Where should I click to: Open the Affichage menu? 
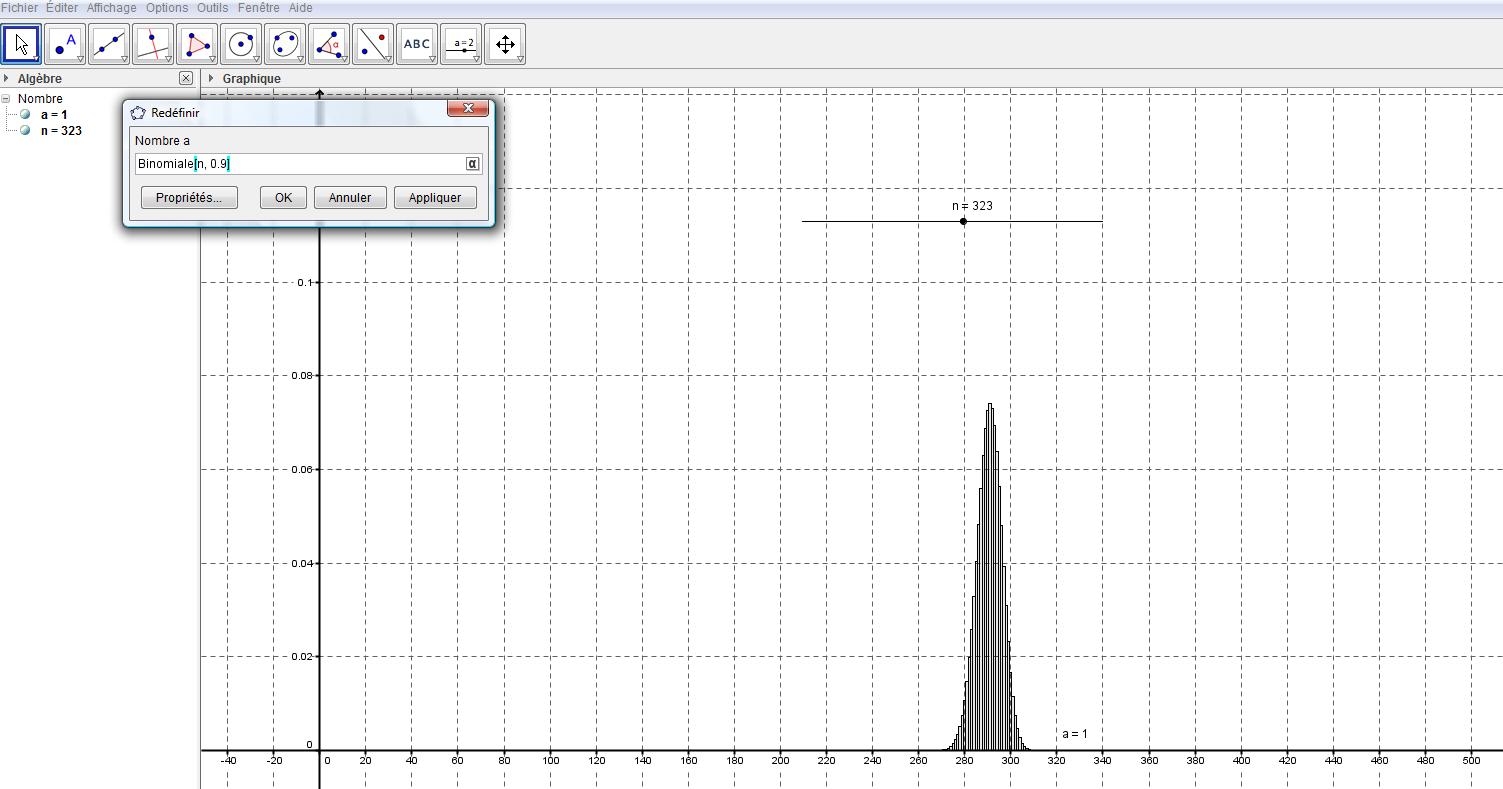[x=111, y=8]
